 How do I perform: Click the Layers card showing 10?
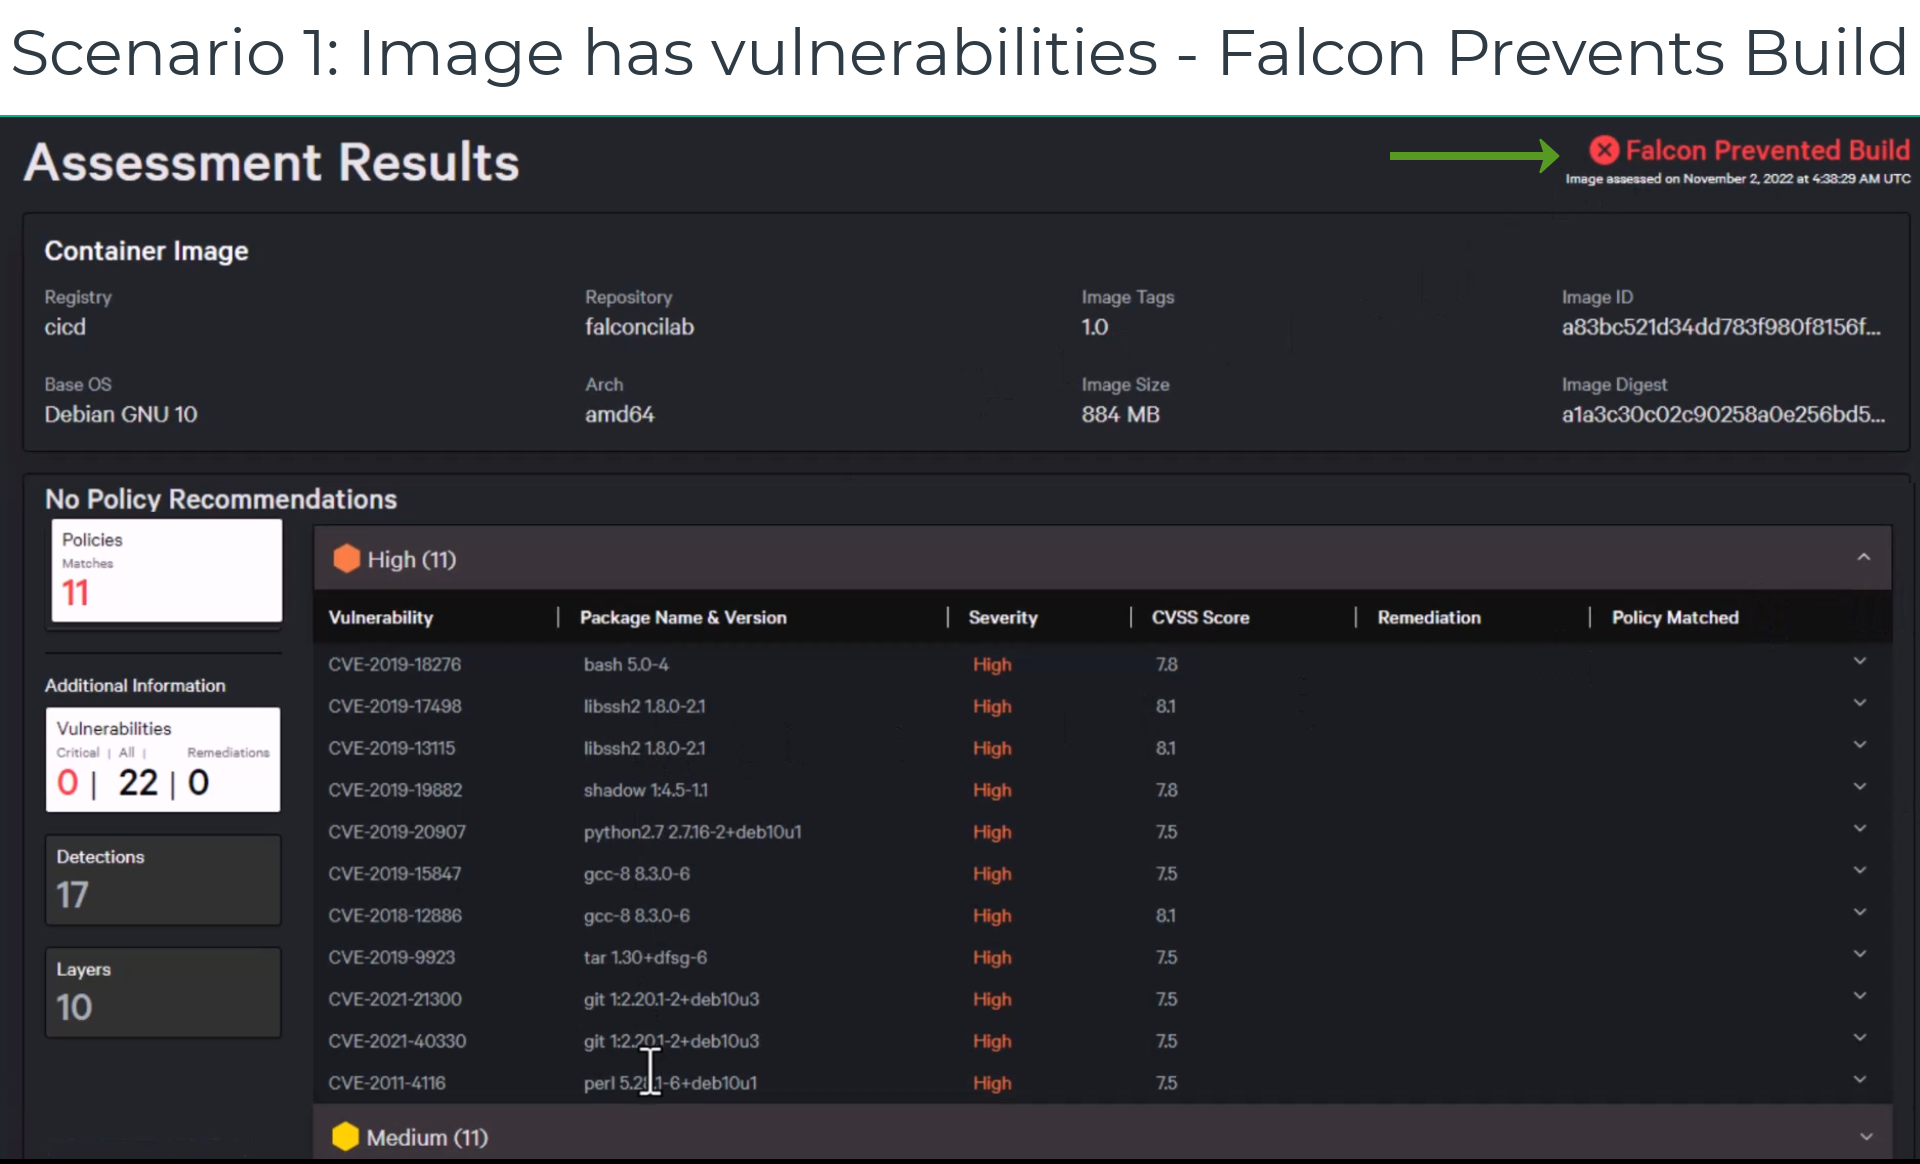click(x=162, y=992)
